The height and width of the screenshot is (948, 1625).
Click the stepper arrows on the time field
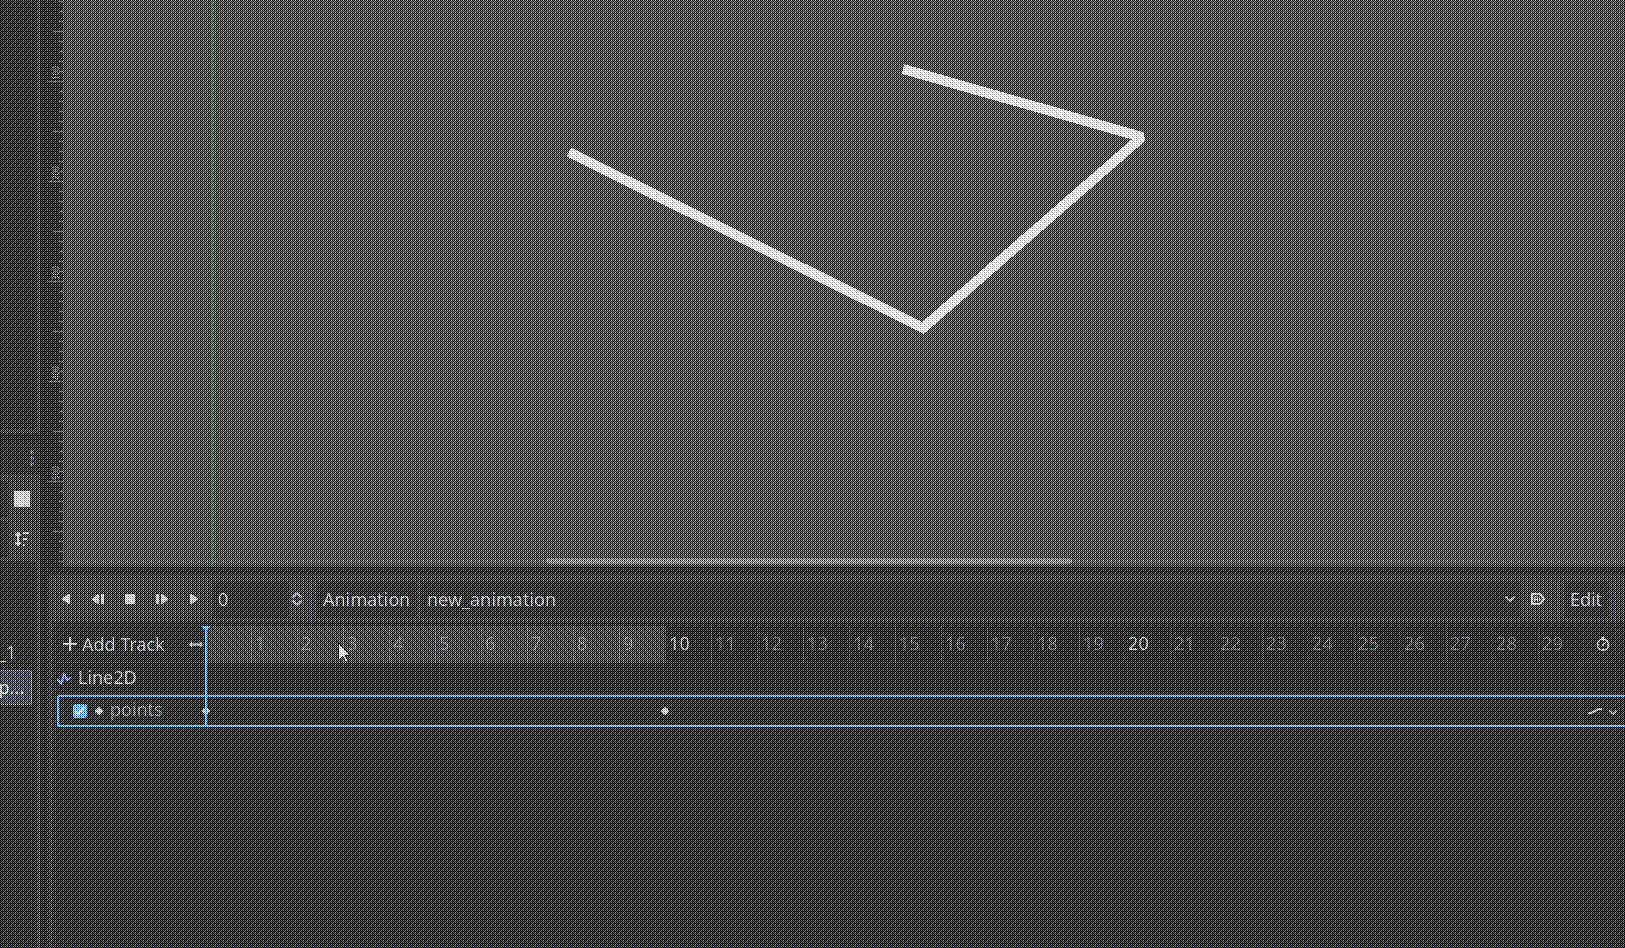click(x=296, y=599)
